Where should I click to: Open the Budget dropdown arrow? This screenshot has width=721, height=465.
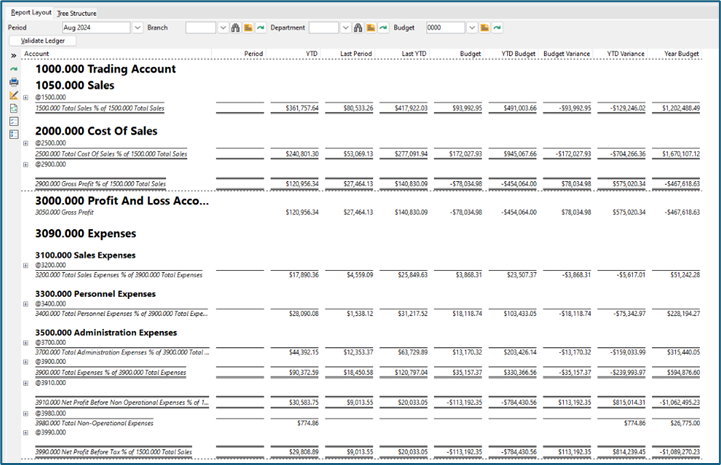tap(472, 28)
